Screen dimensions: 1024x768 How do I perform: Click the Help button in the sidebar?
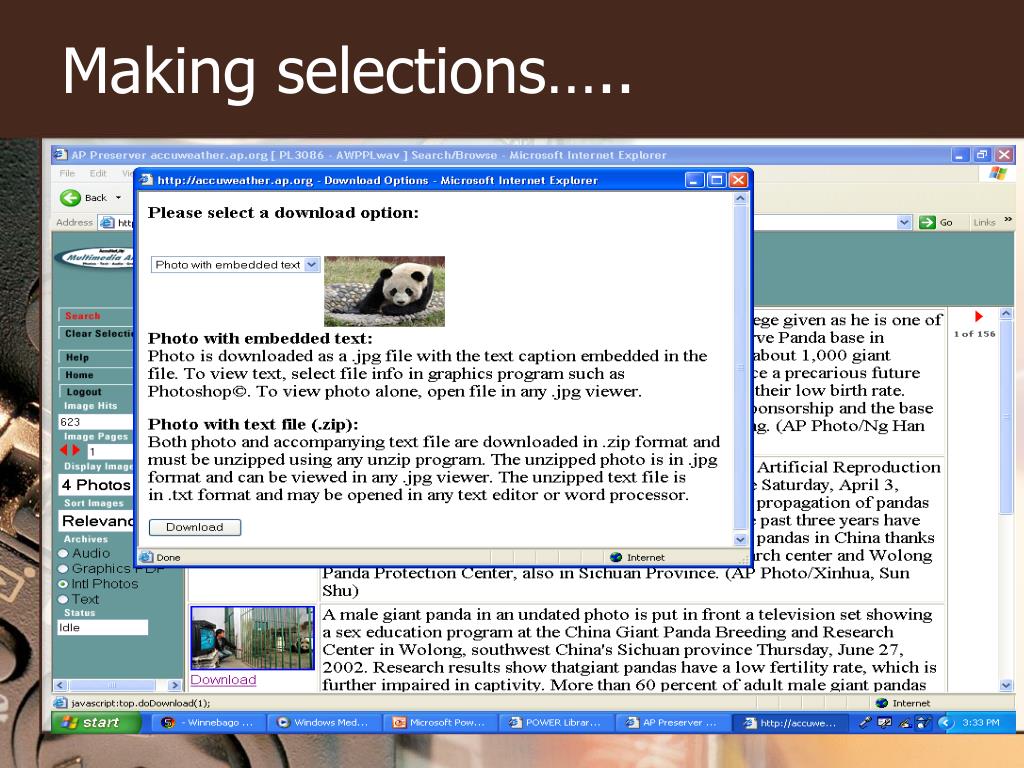pos(95,357)
